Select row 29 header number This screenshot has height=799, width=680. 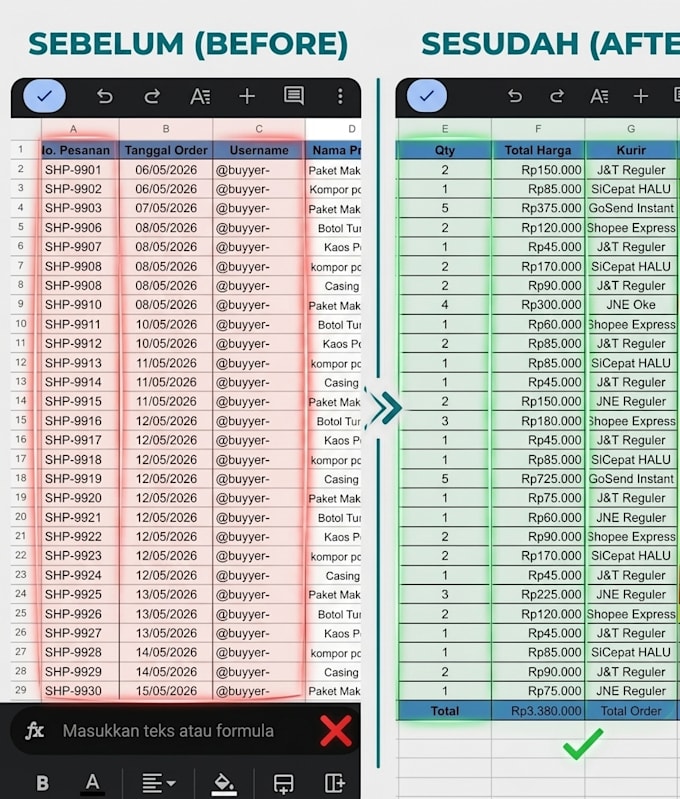coord(20,690)
